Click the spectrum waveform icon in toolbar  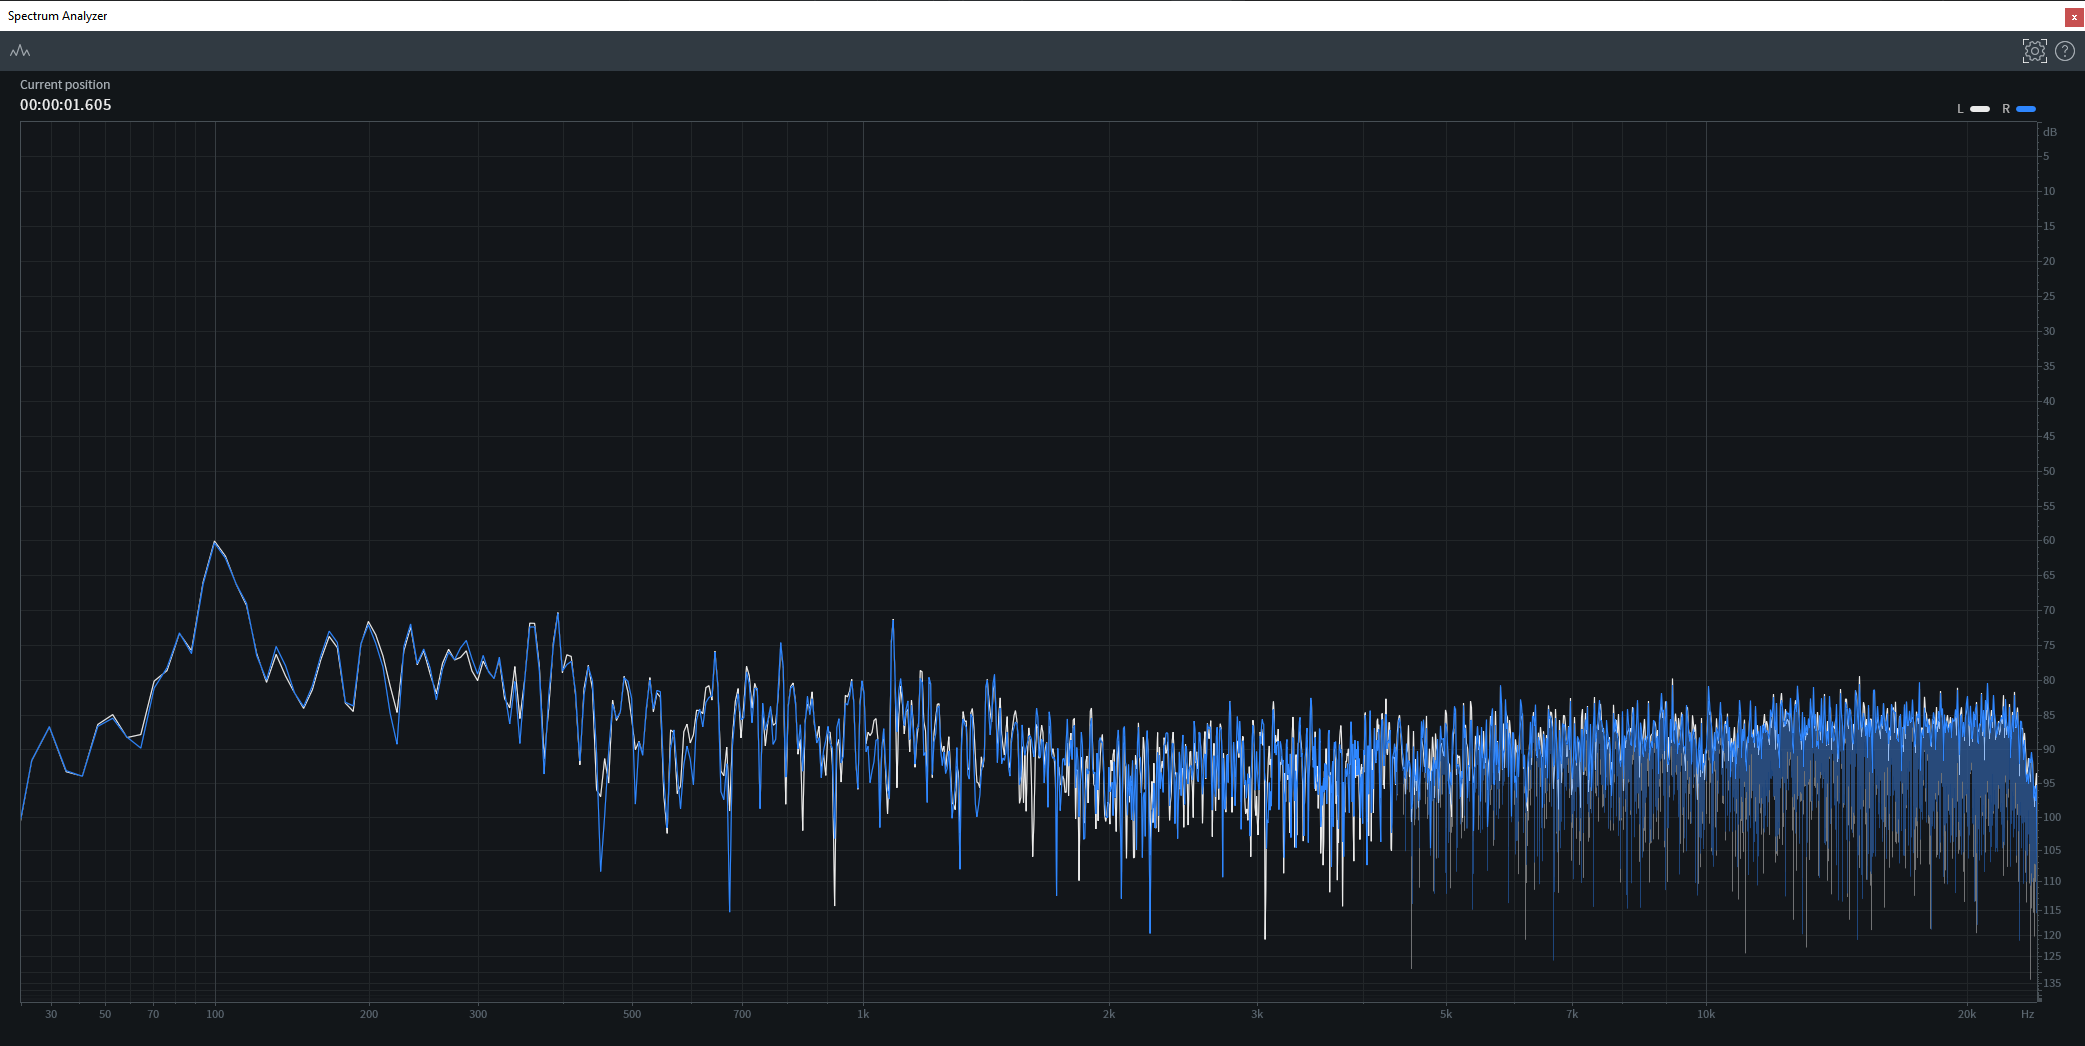click(x=20, y=51)
